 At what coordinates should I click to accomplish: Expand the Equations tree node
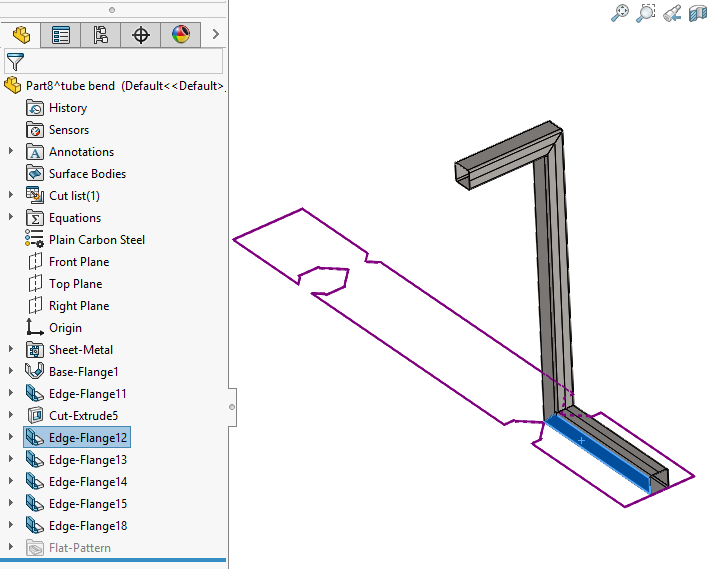pos(11,217)
